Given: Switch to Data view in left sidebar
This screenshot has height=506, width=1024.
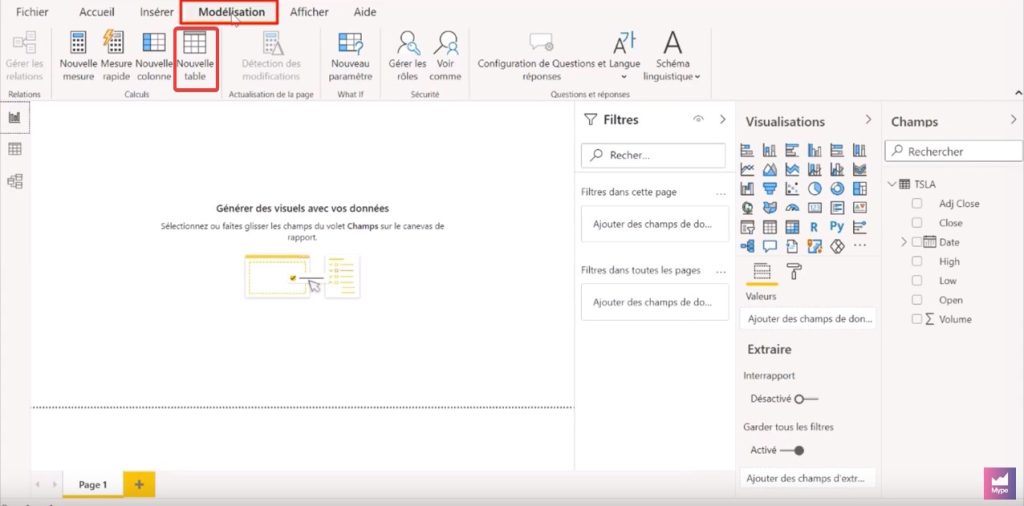Looking at the screenshot, I should coord(14,149).
